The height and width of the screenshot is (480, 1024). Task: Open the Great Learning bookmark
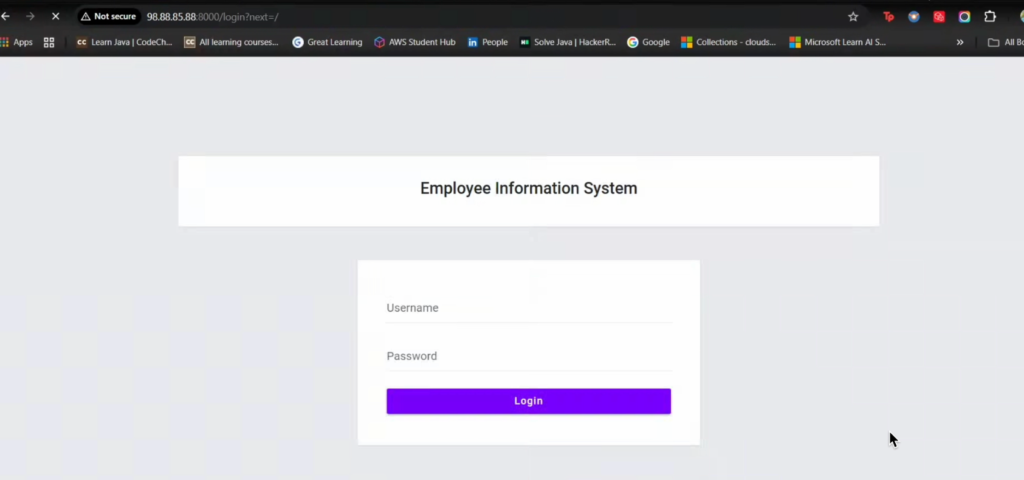(327, 43)
